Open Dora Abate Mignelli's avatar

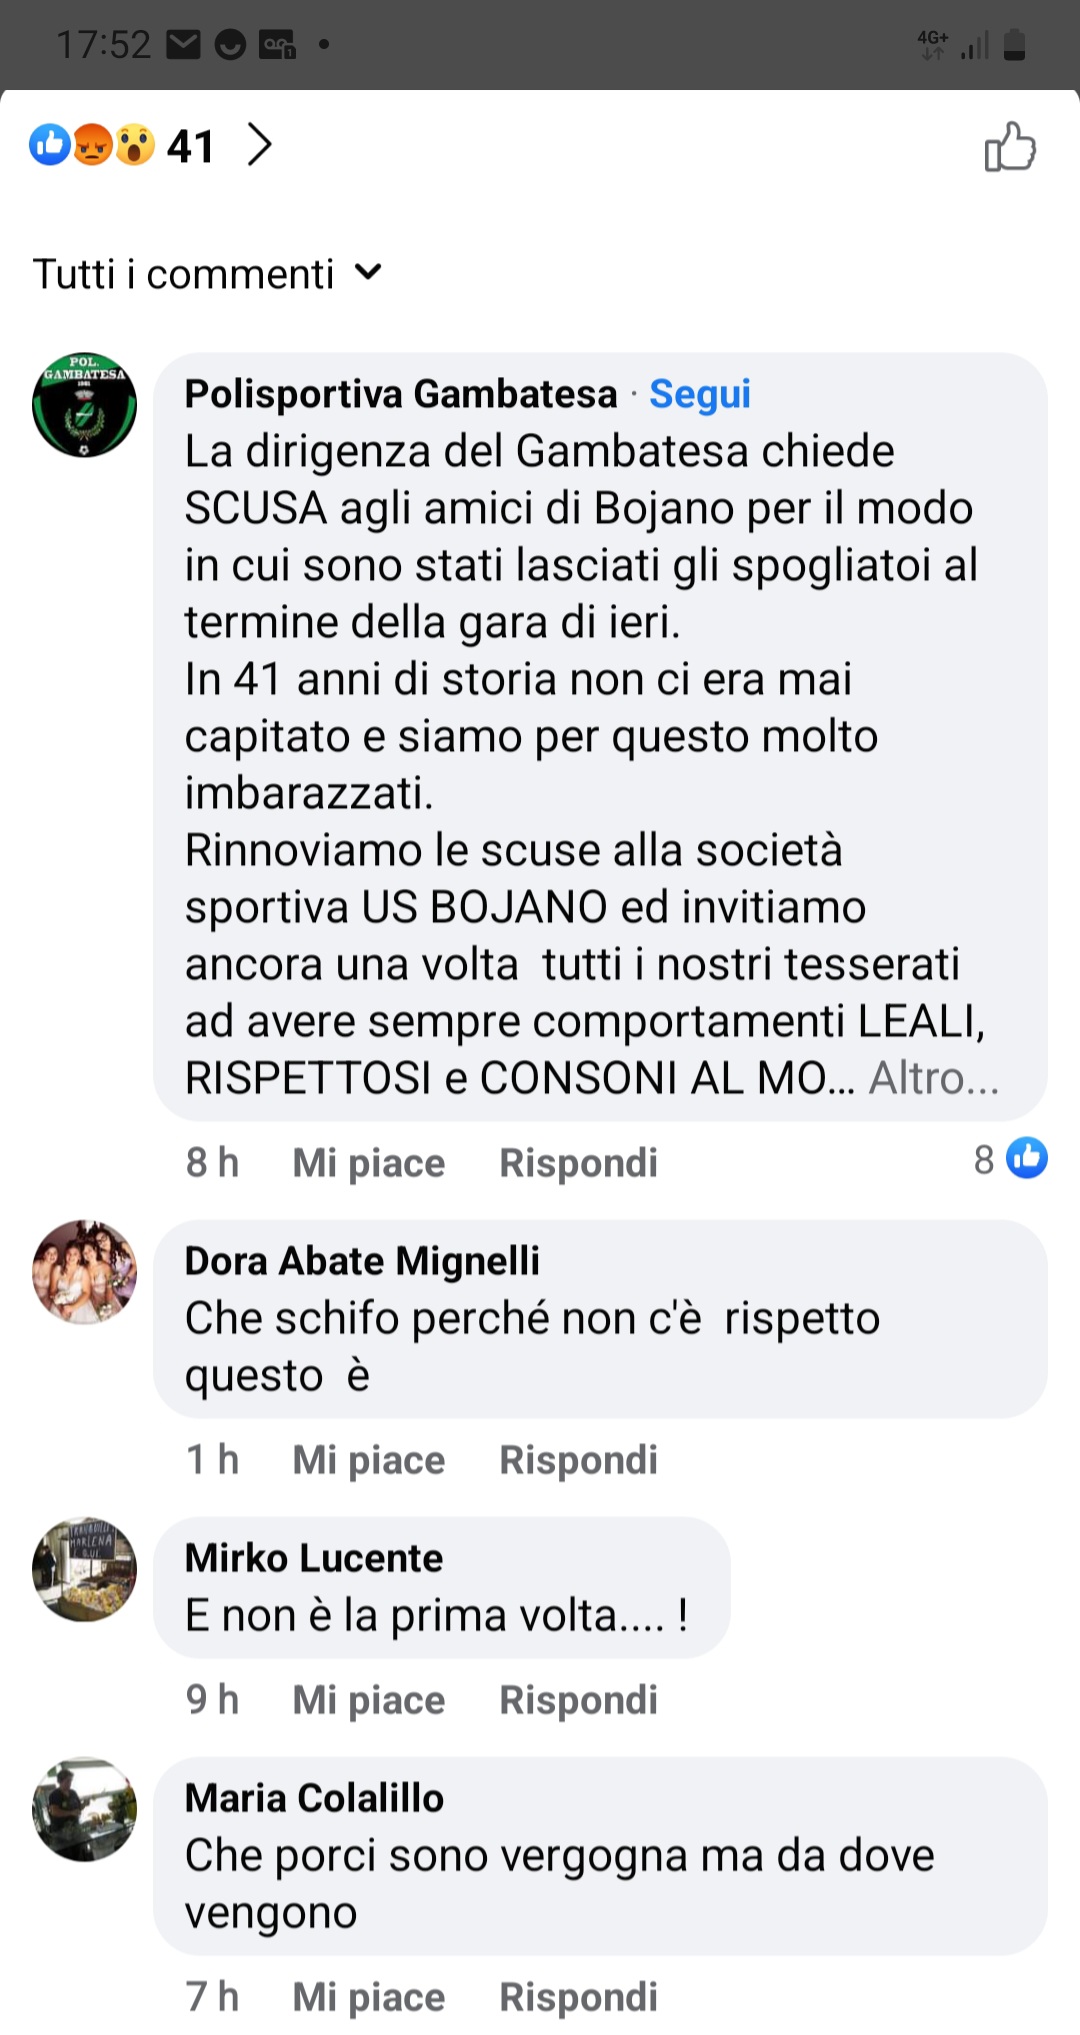pyautogui.click(x=84, y=1272)
